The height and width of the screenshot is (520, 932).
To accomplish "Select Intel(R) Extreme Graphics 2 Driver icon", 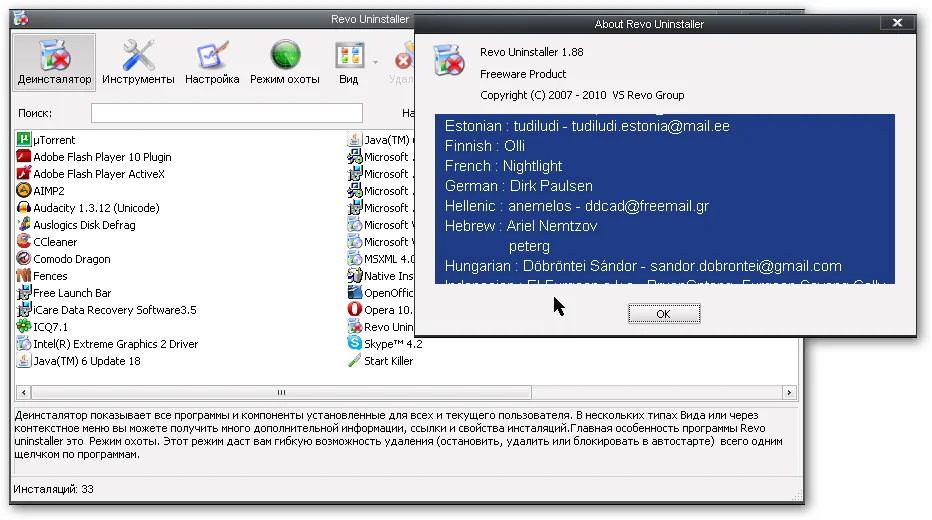I will pos(23,343).
